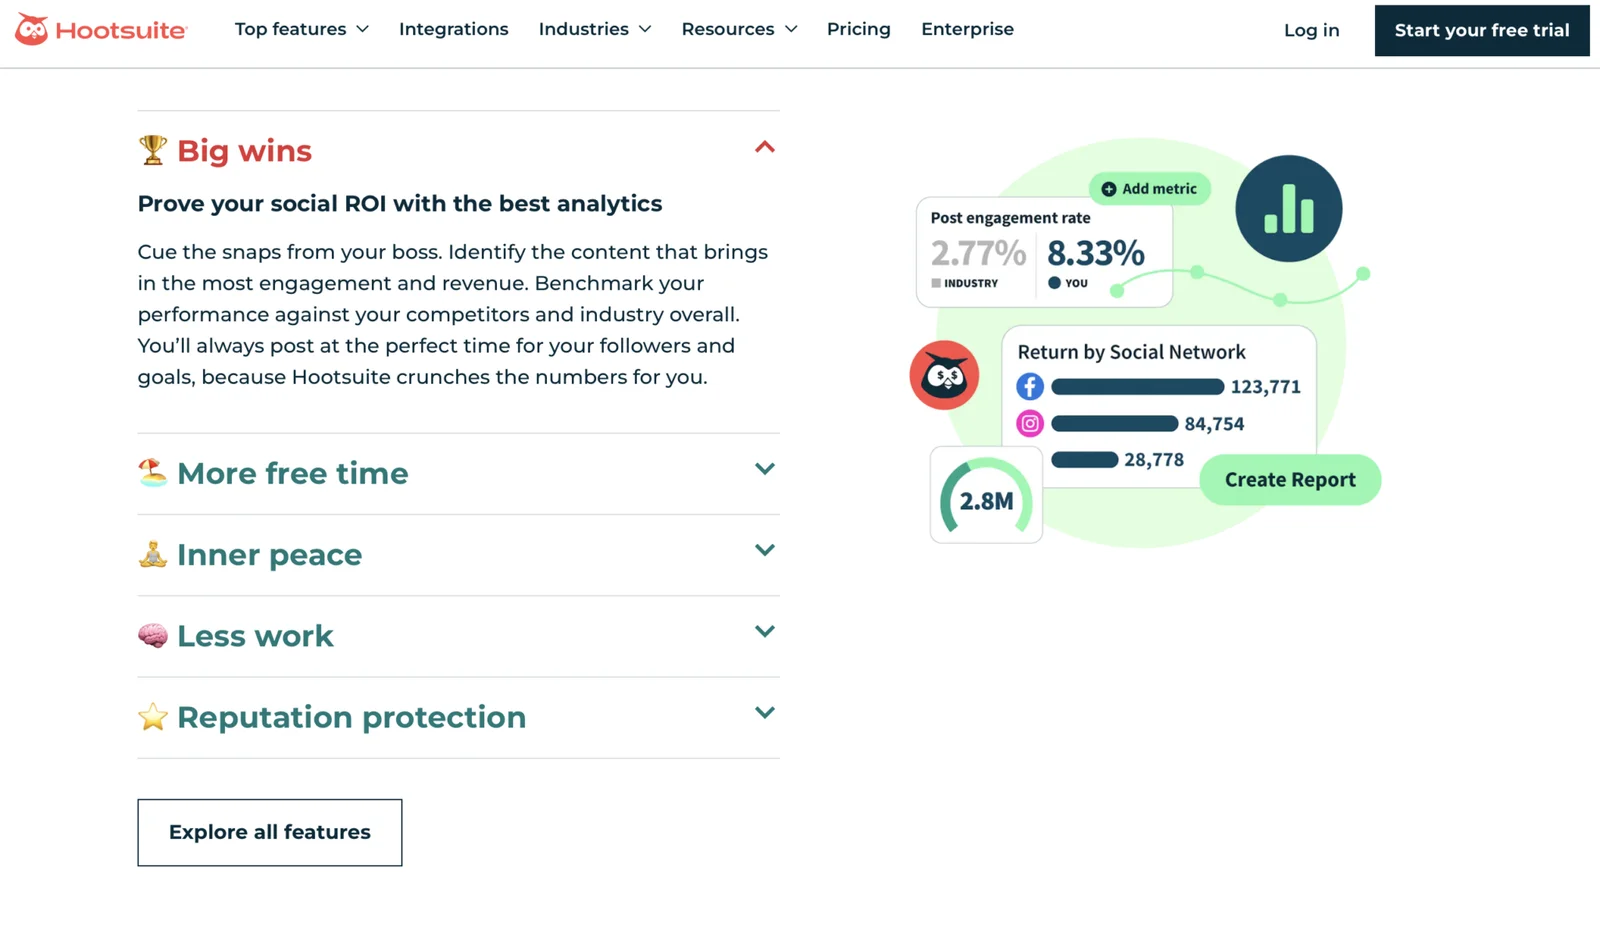Open the Inner peace heading
The image size is (1600, 929).
click(270, 555)
